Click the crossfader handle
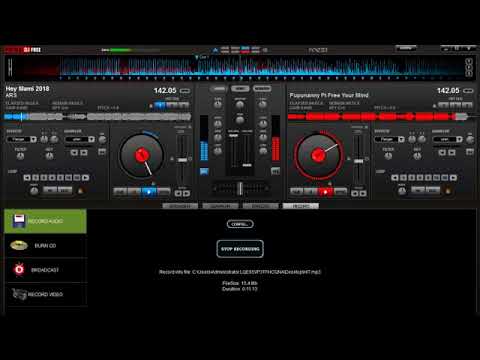The image size is (480, 360). [x=240, y=189]
